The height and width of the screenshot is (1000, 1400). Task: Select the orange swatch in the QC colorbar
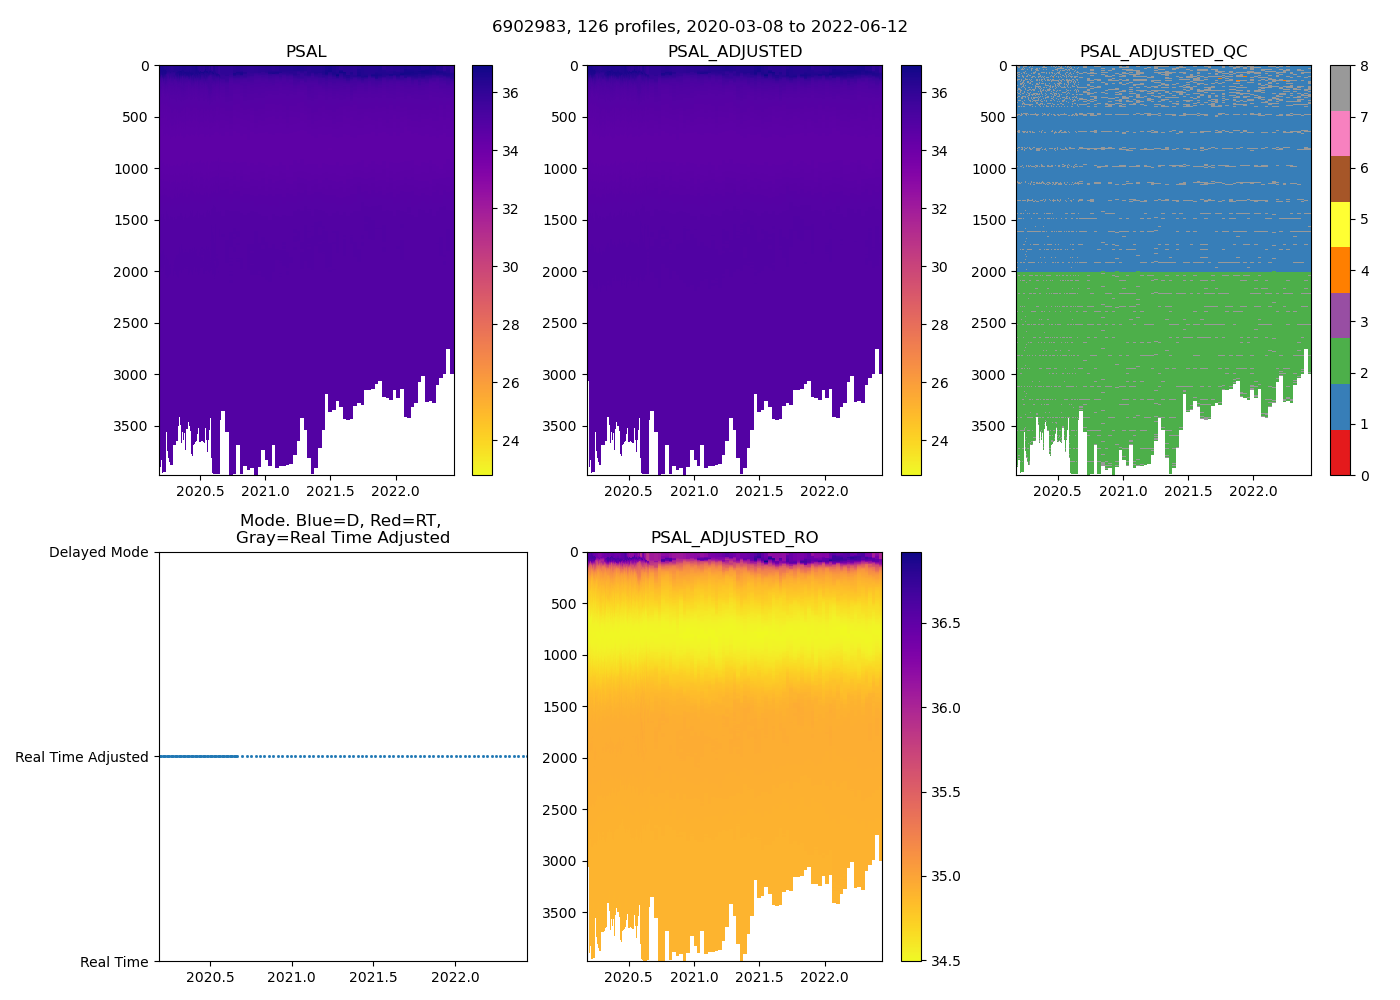tap(1340, 270)
